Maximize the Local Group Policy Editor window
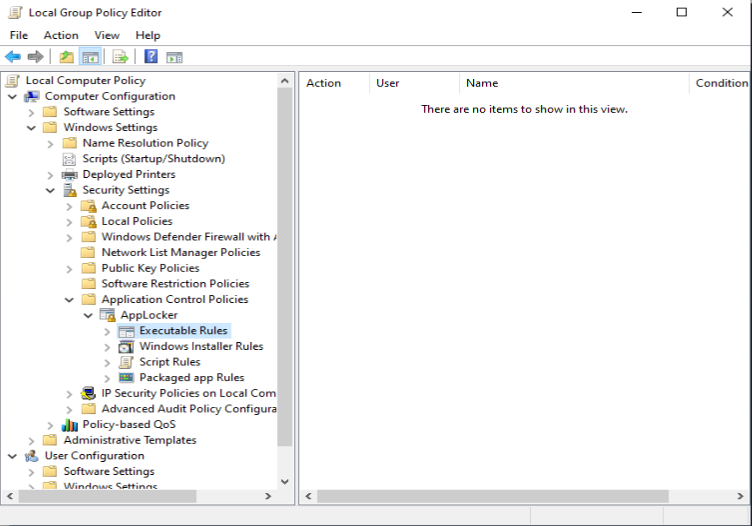 (x=682, y=12)
